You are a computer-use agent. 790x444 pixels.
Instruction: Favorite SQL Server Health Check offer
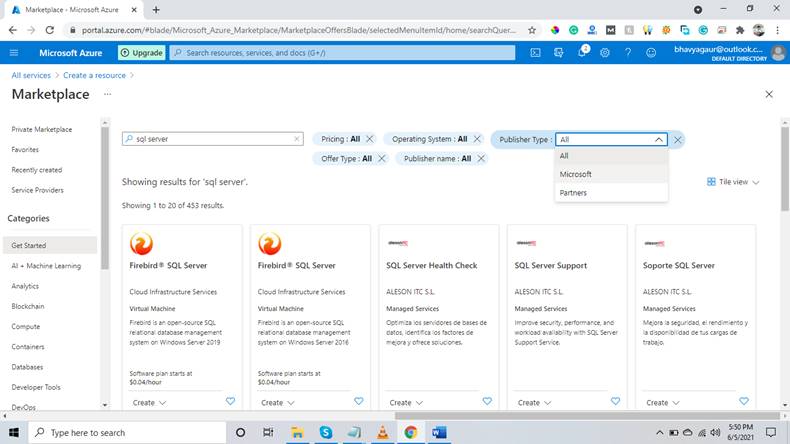(x=487, y=401)
